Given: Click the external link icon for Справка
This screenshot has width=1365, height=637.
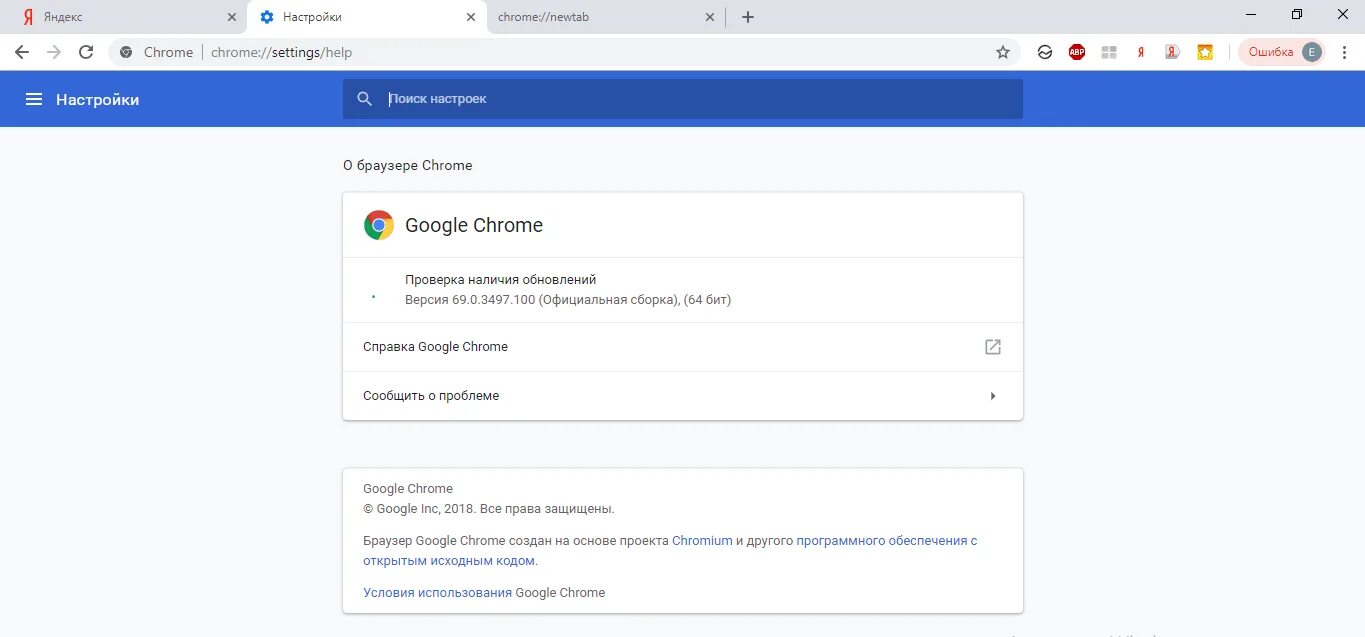Looking at the screenshot, I should [x=992, y=347].
